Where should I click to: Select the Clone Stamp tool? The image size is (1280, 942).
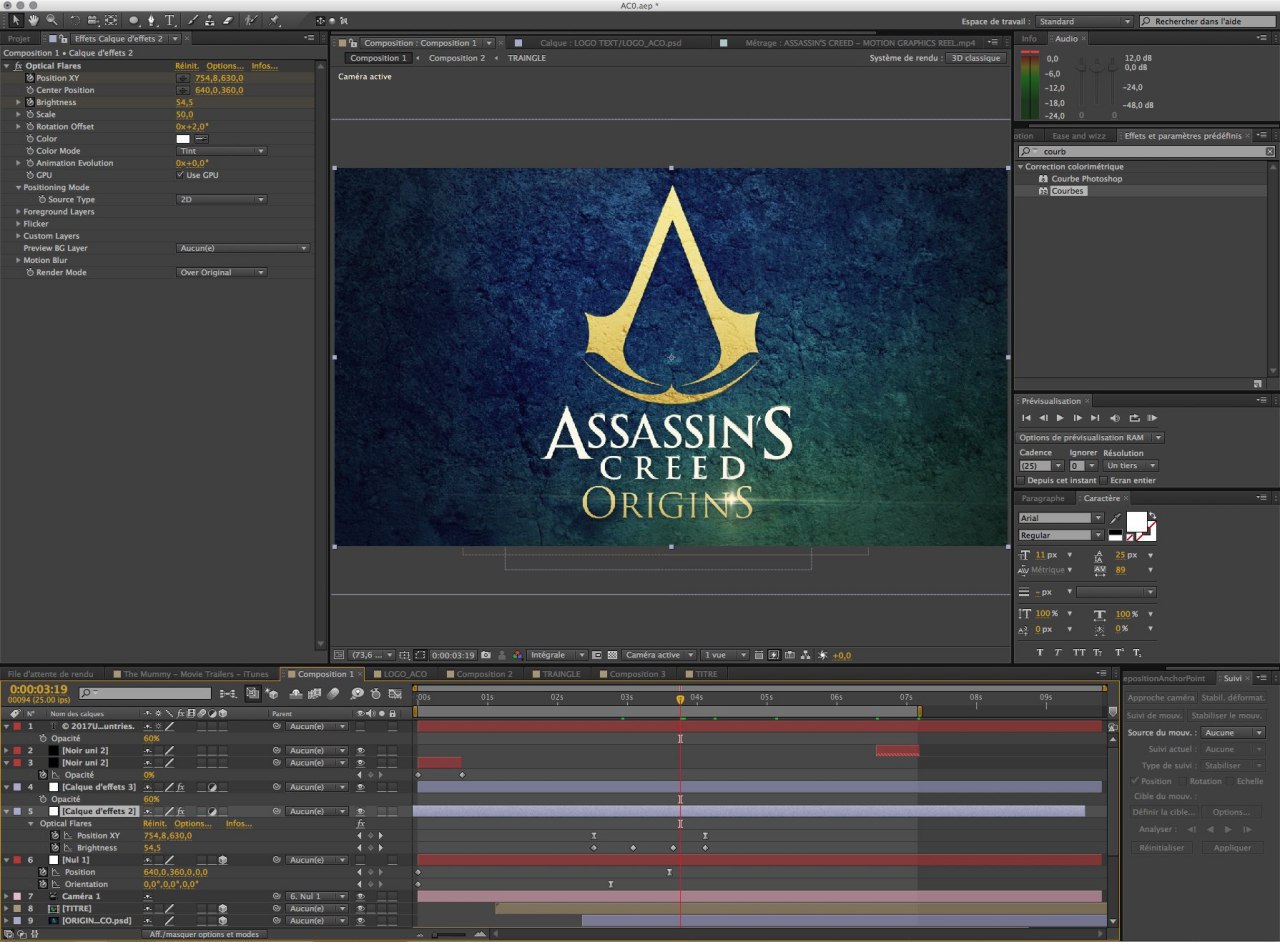point(210,20)
